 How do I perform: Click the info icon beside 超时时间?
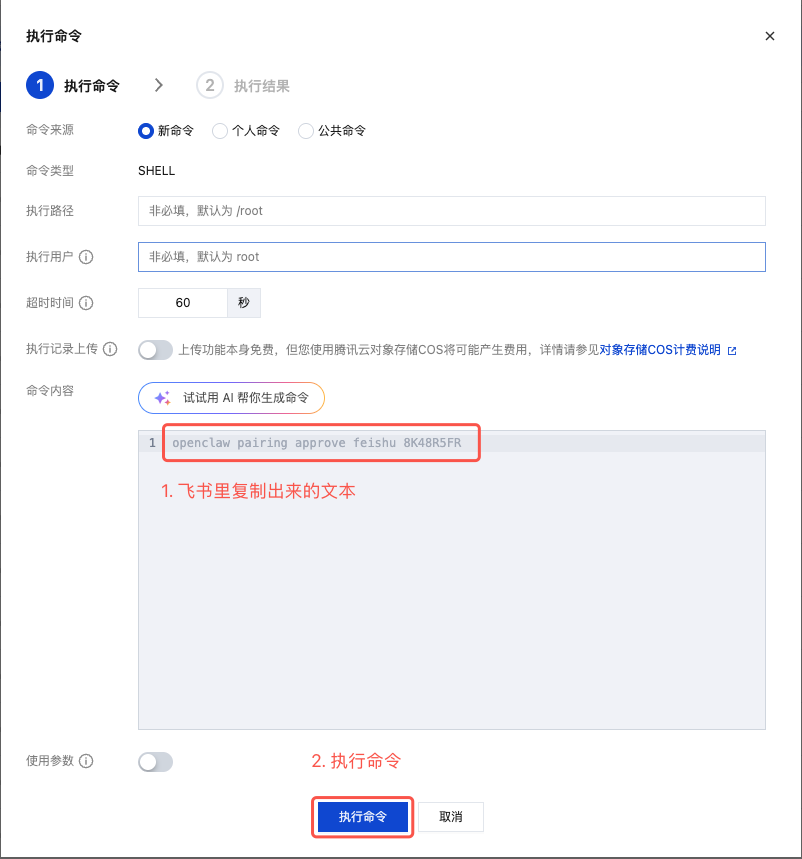click(86, 303)
